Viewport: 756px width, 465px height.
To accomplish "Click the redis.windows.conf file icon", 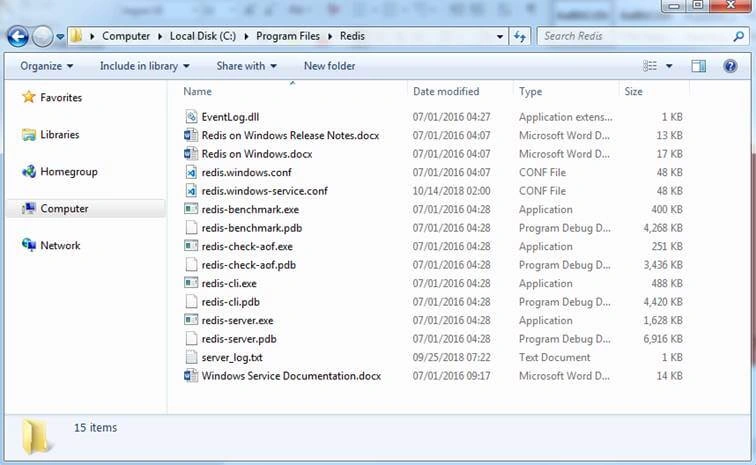I will click(x=191, y=172).
